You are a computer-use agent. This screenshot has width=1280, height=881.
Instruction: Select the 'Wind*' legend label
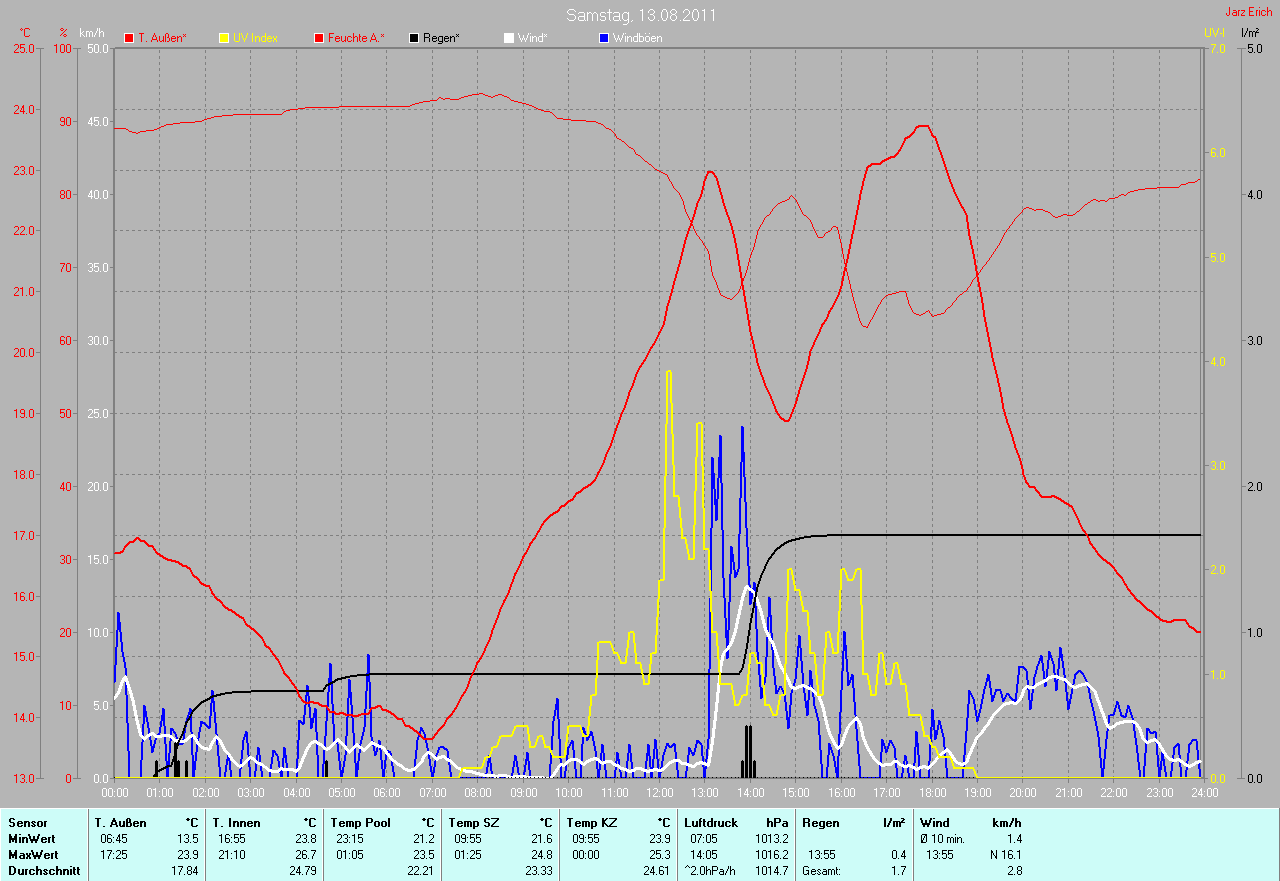533,38
